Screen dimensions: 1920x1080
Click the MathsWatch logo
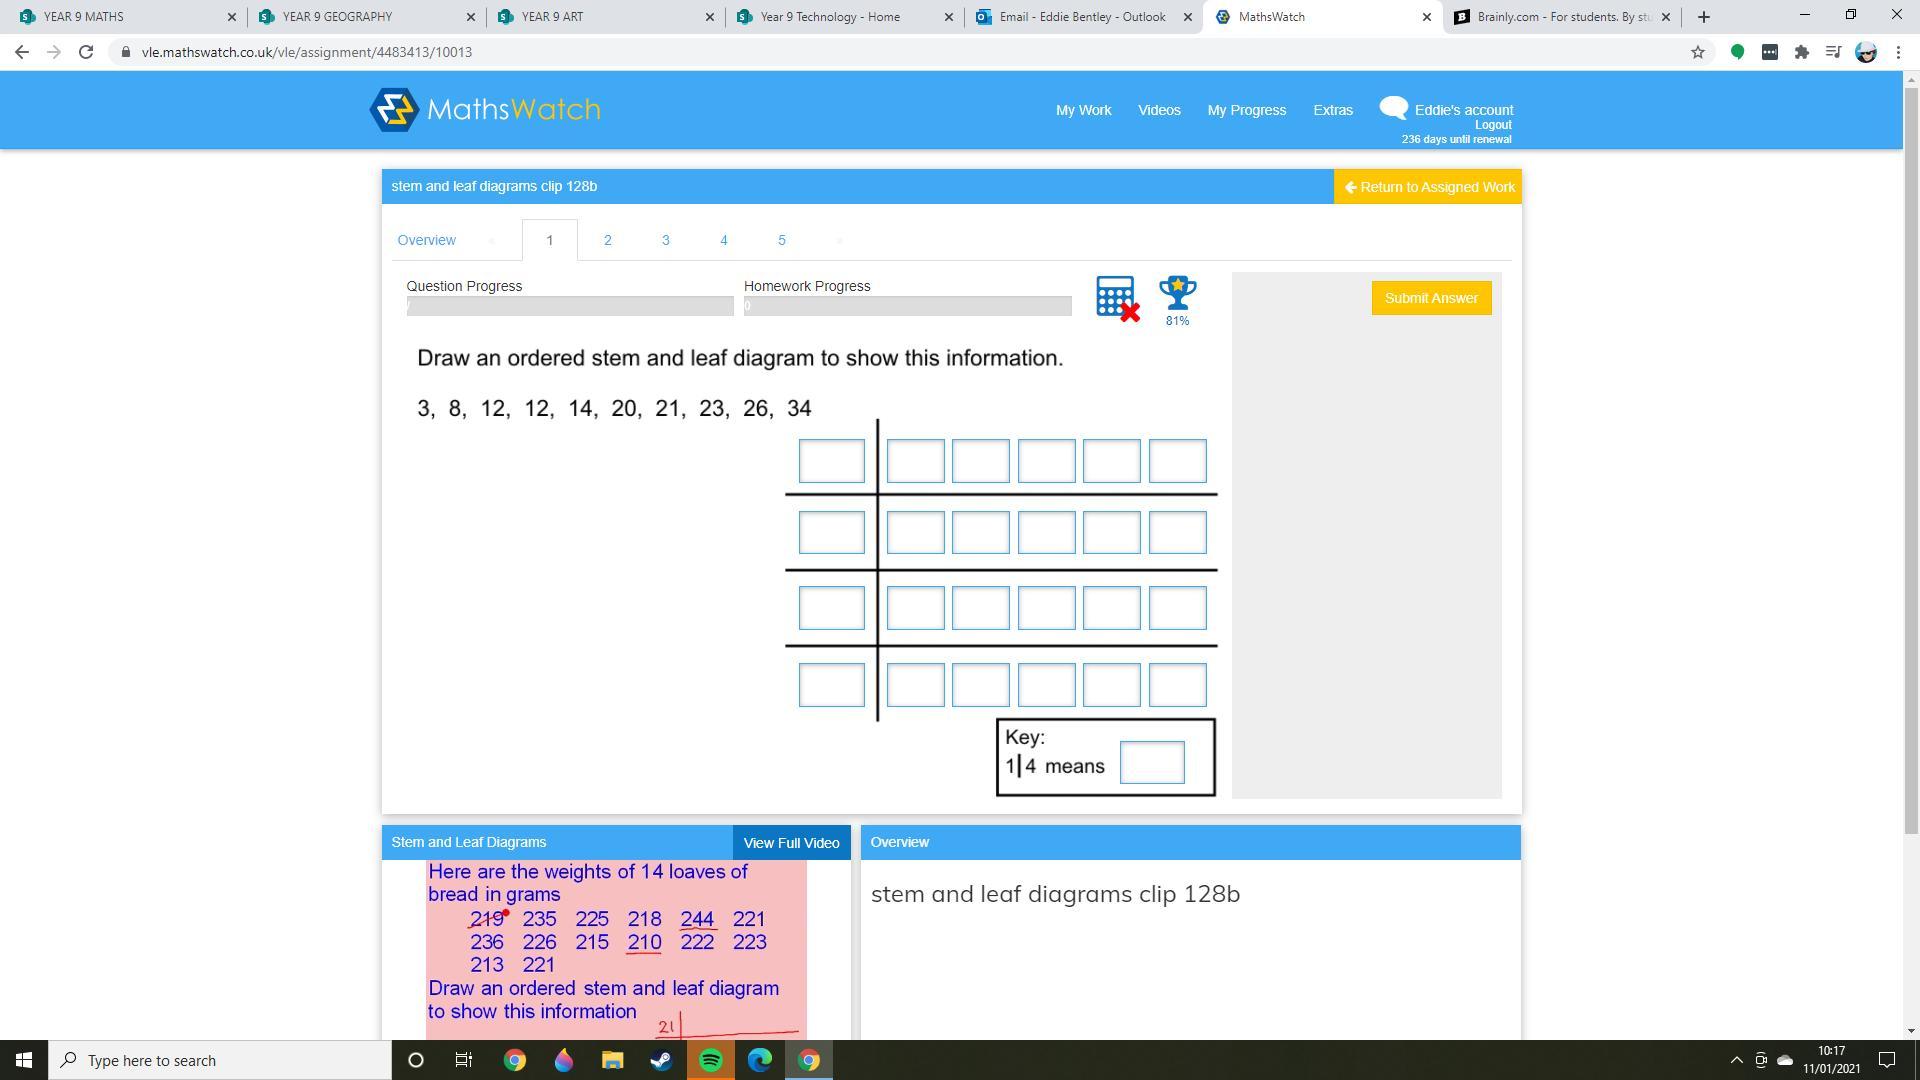click(x=485, y=110)
